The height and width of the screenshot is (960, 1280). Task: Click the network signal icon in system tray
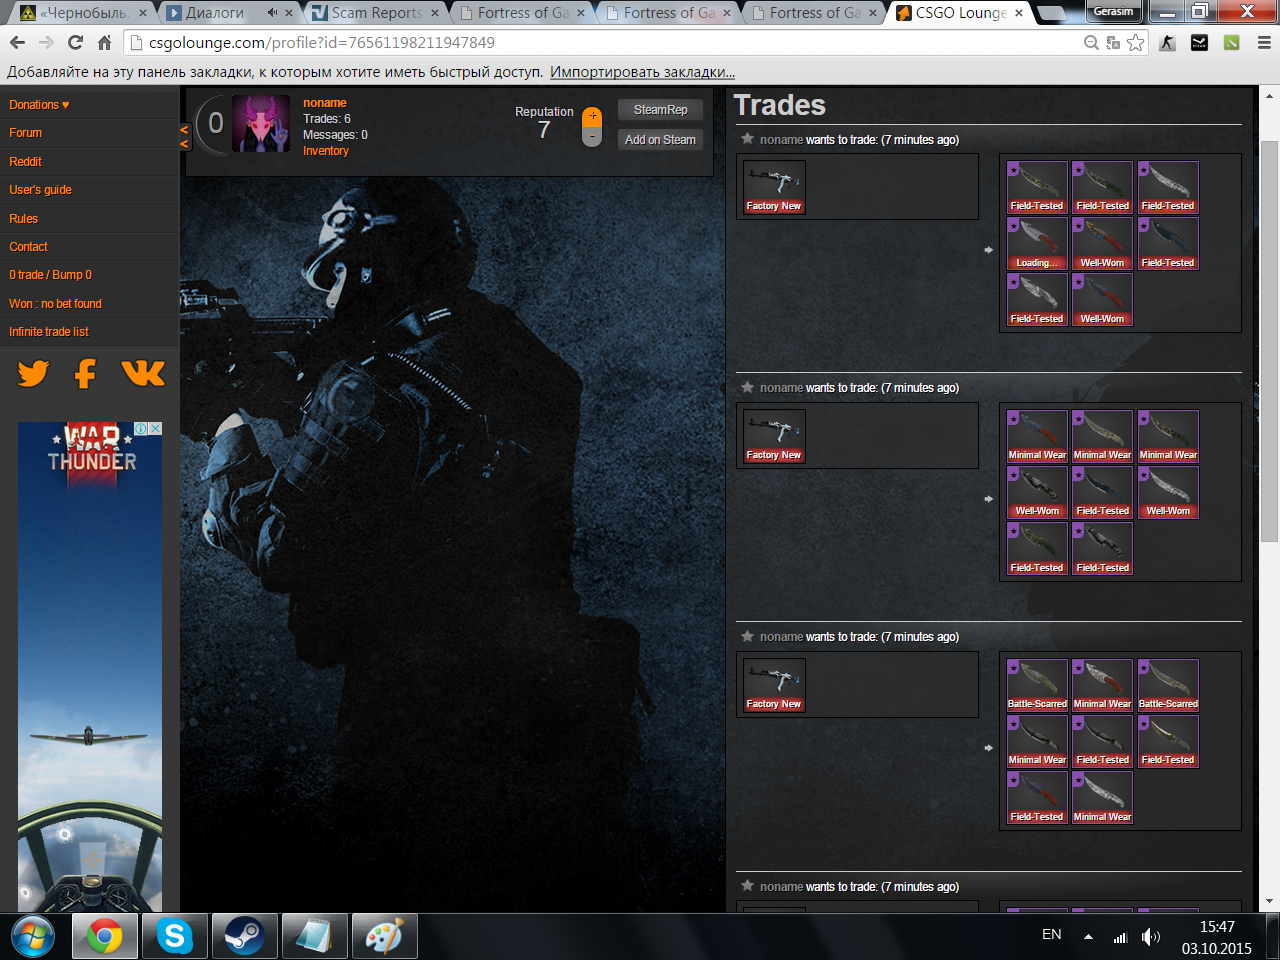(1120, 937)
